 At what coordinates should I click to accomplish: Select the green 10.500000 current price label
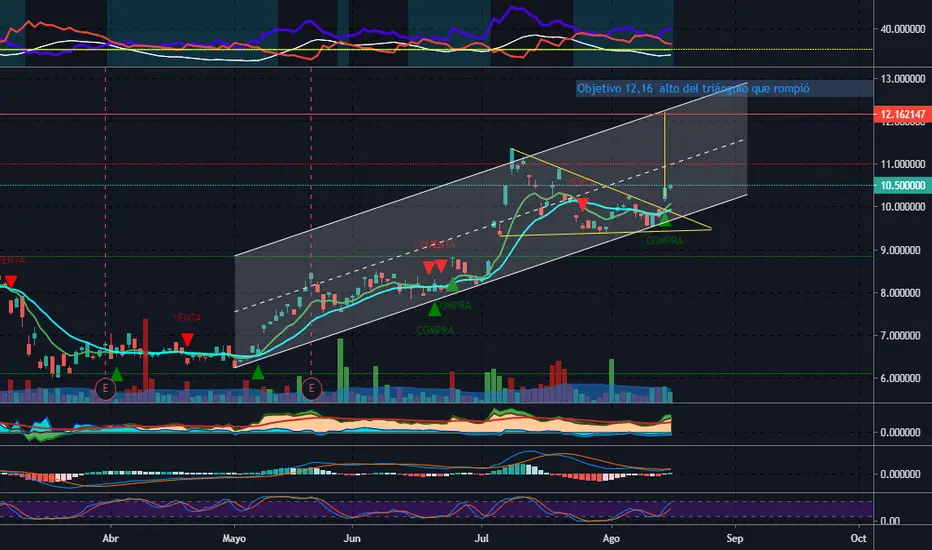[x=902, y=186]
